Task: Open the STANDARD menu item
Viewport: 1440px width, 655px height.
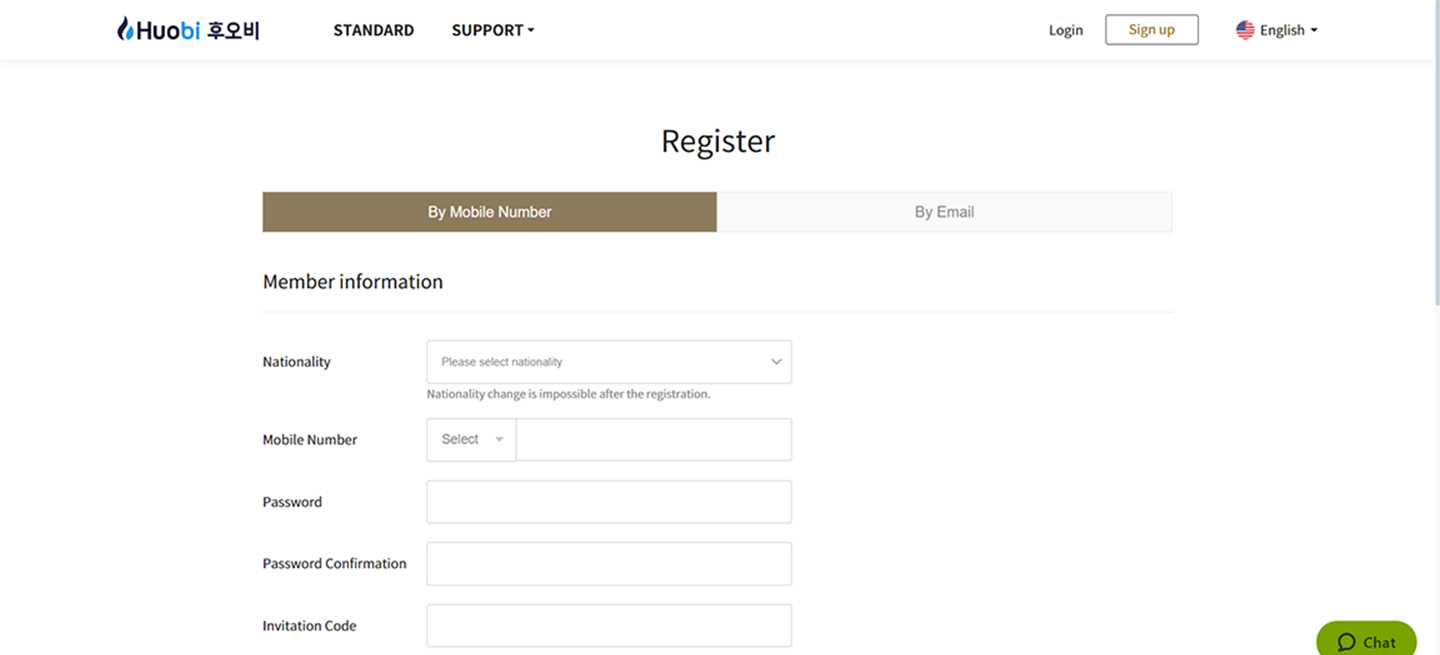Action: [373, 30]
